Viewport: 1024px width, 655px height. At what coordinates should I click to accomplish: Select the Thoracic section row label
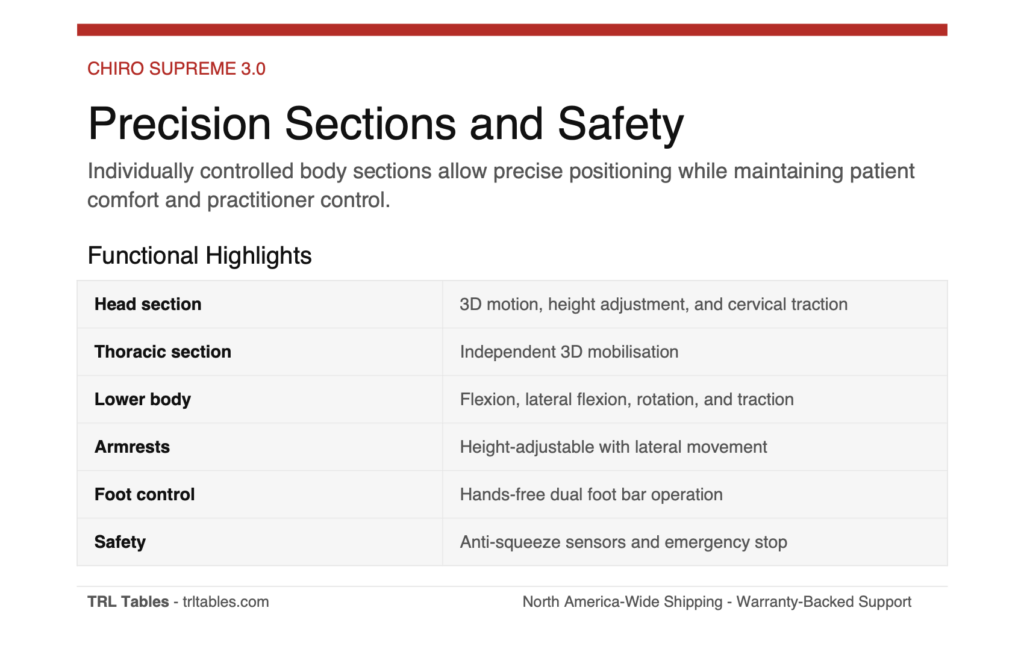[x=162, y=352]
